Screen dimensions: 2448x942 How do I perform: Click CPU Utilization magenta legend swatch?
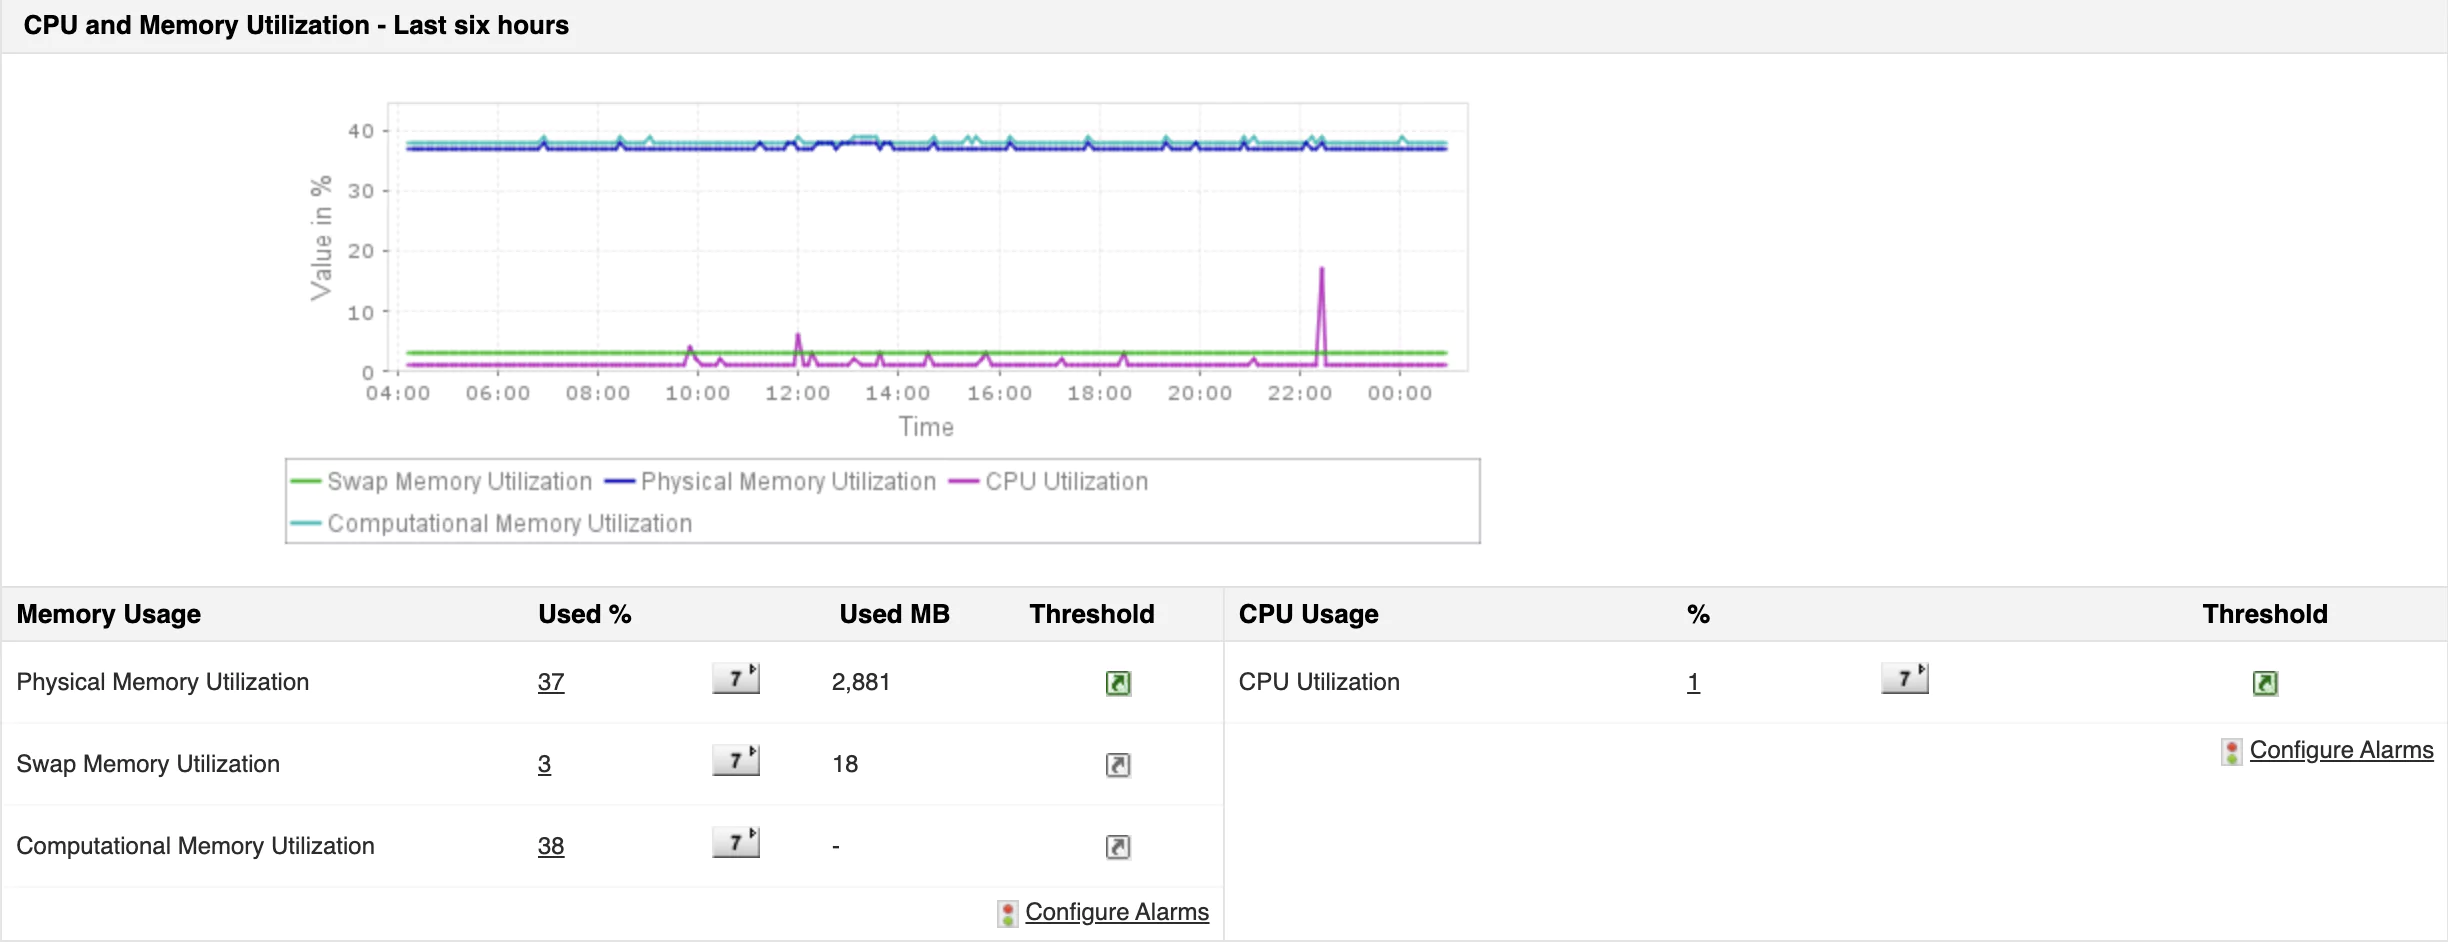point(963,482)
